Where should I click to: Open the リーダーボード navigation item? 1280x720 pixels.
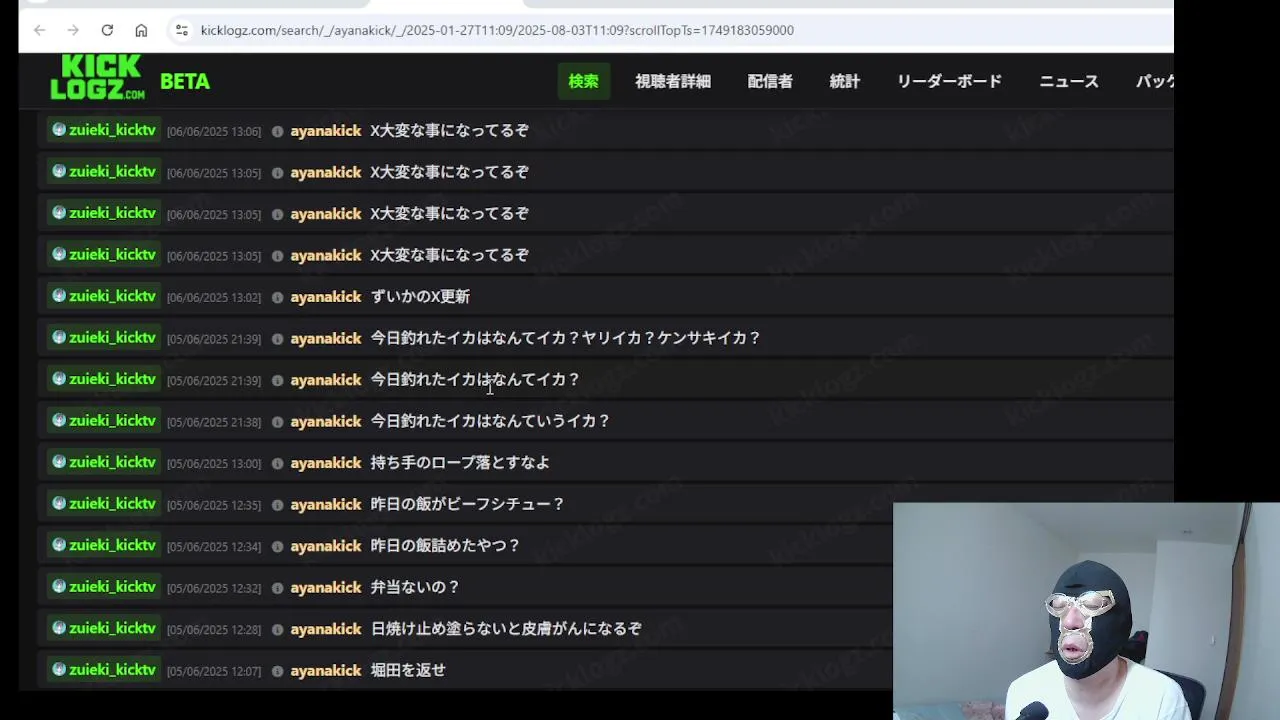(949, 81)
